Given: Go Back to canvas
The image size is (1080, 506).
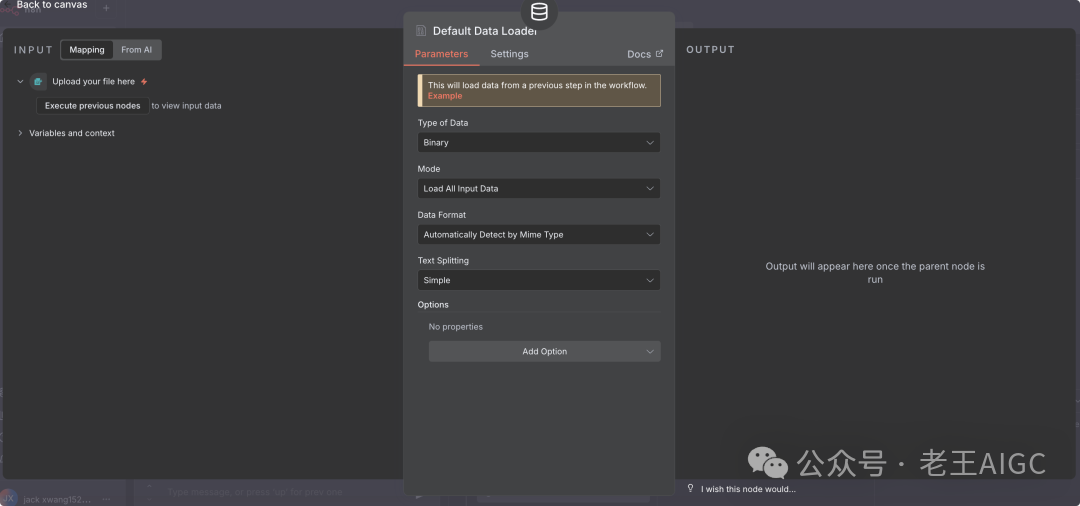Looking at the screenshot, I should point(52,5).
